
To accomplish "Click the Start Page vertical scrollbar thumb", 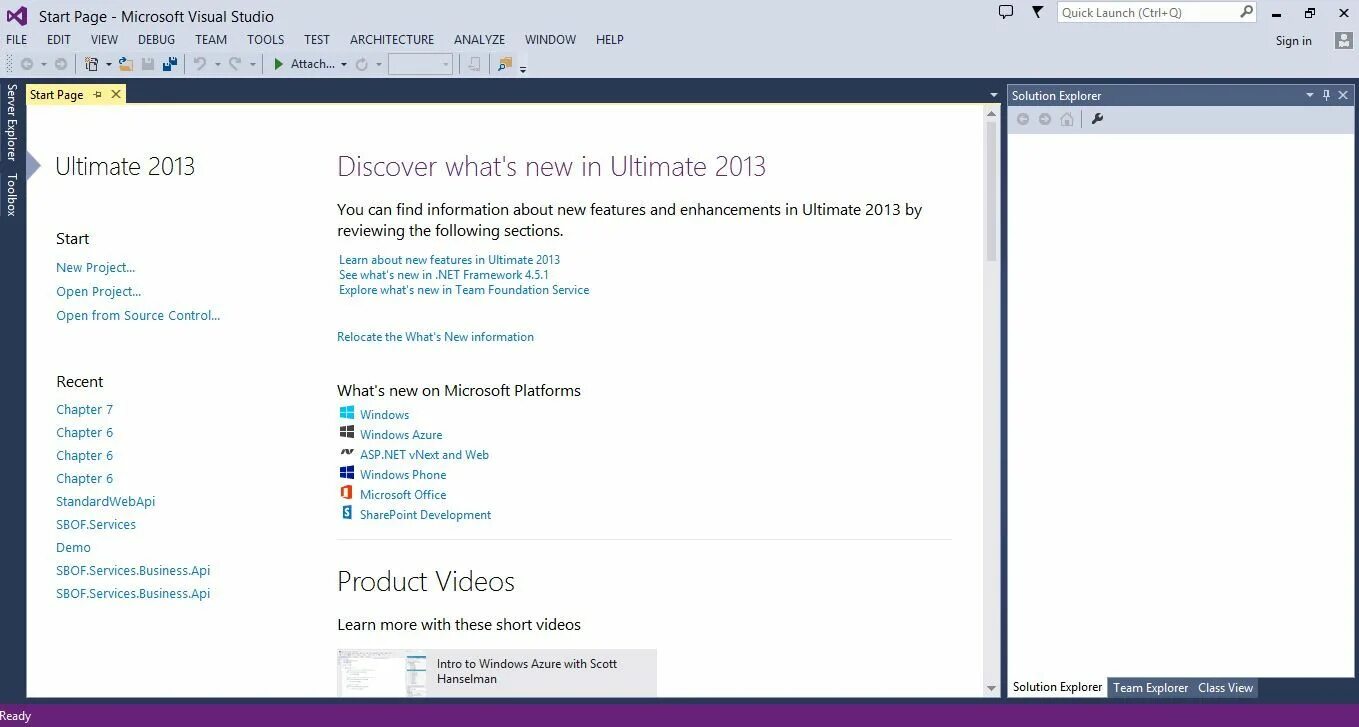I will (992, 192).
